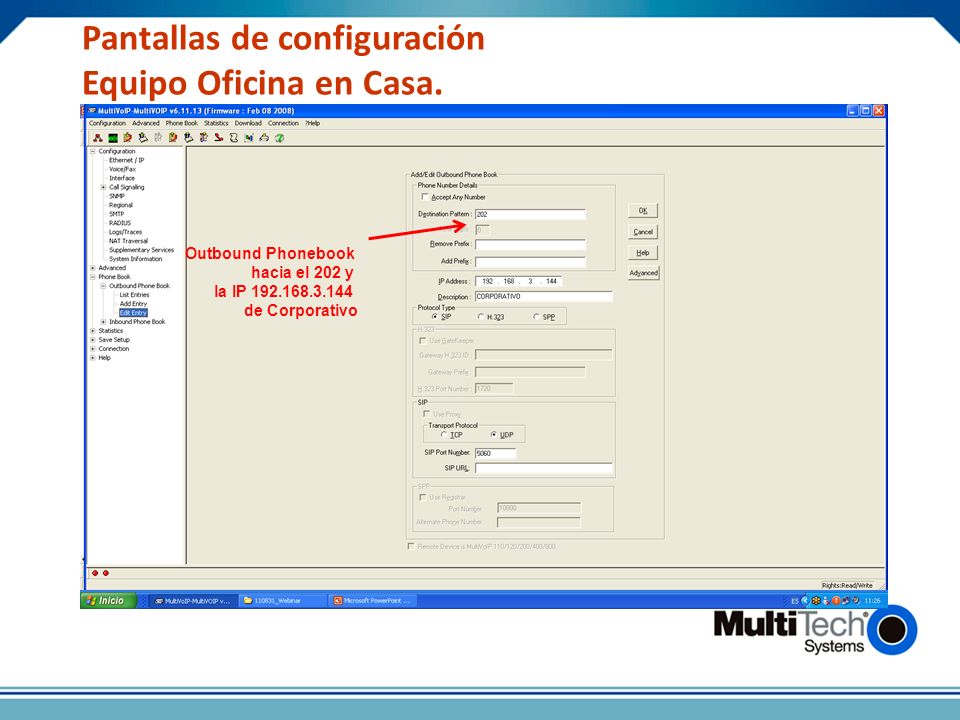Image resolution: width=960 pixels, height=720 pixels.
Task: Expand the Statistics tree node
Action: point(93,331)
